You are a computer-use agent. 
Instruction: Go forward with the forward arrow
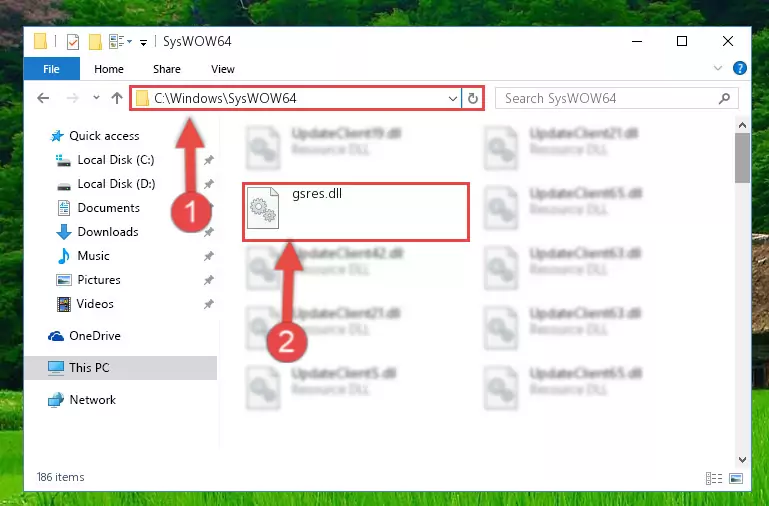tap(73, 98)
